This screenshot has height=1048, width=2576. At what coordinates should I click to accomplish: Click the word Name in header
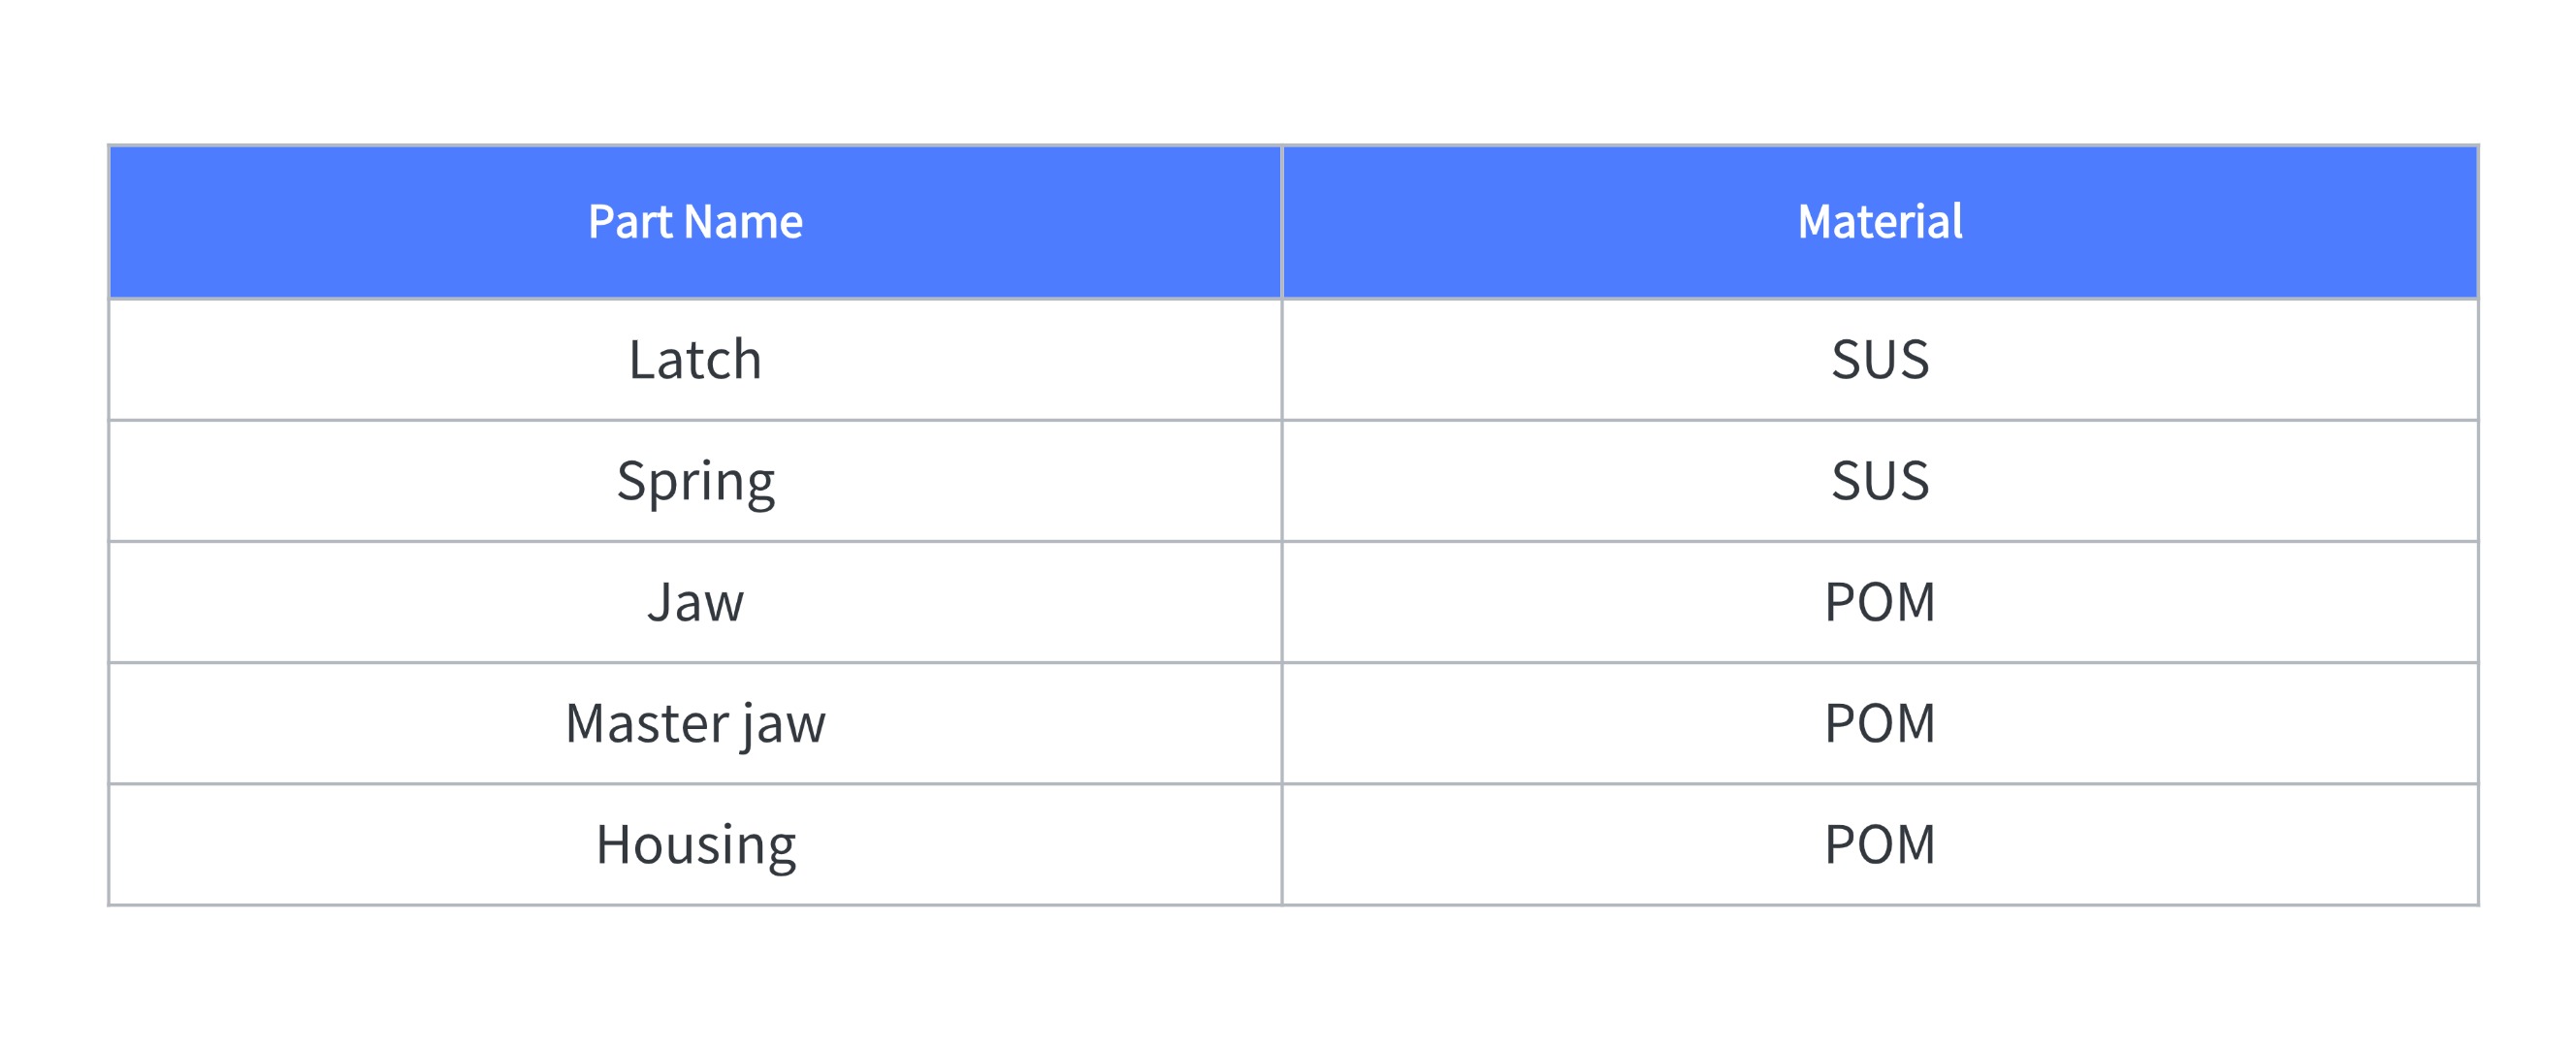743,222
